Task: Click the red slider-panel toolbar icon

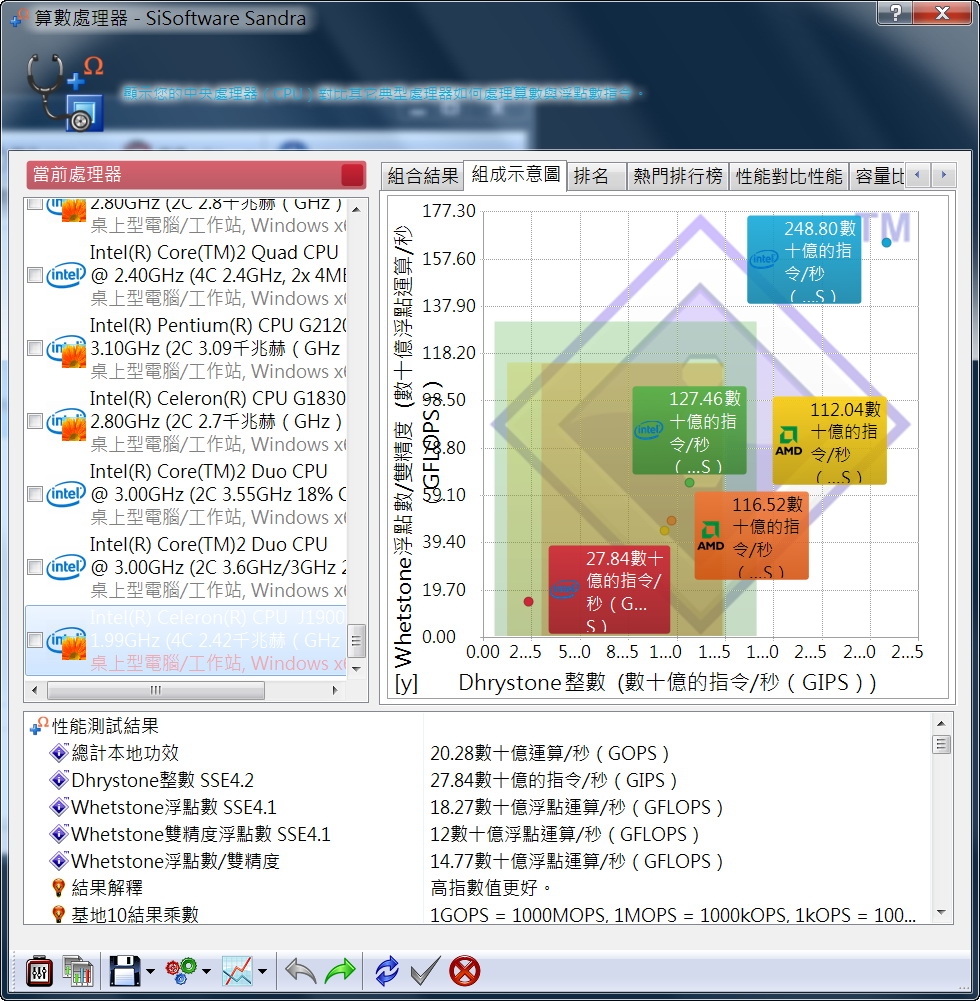Action: pyautogui.click(x=39, y=971)
